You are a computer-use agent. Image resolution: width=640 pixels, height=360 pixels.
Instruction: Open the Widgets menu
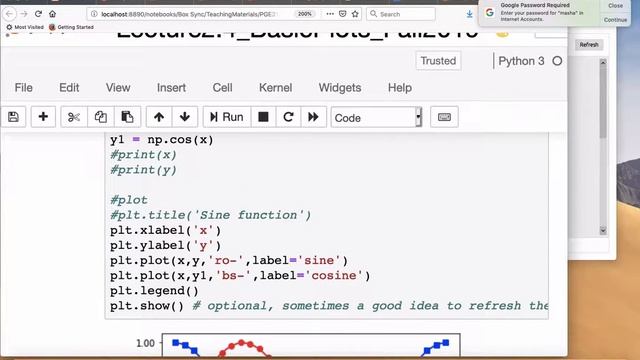[340, 88]
